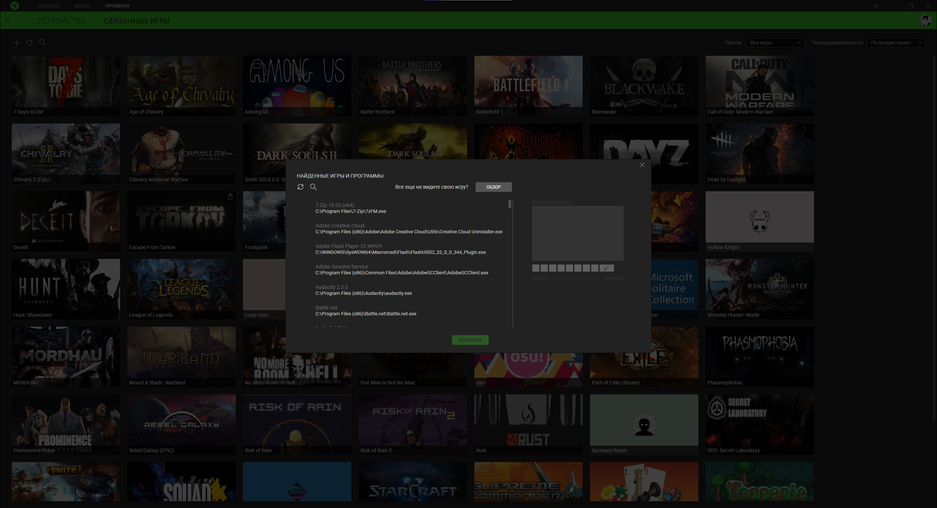Viewport: 937px width, 508px height.
Task: Open the Phasmophobia game tile
Action: [x=760, y=356]
